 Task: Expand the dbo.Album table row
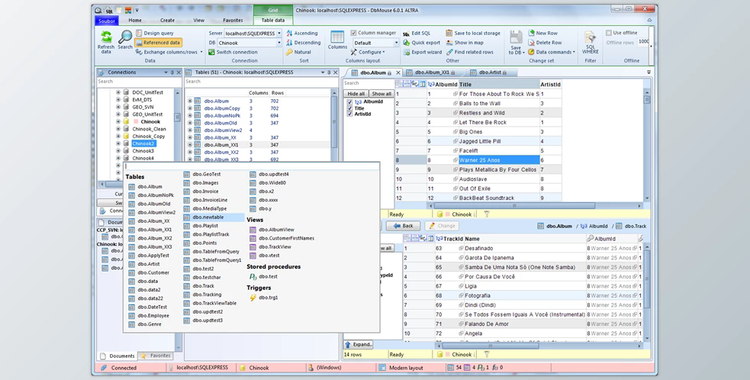(190, 101)
